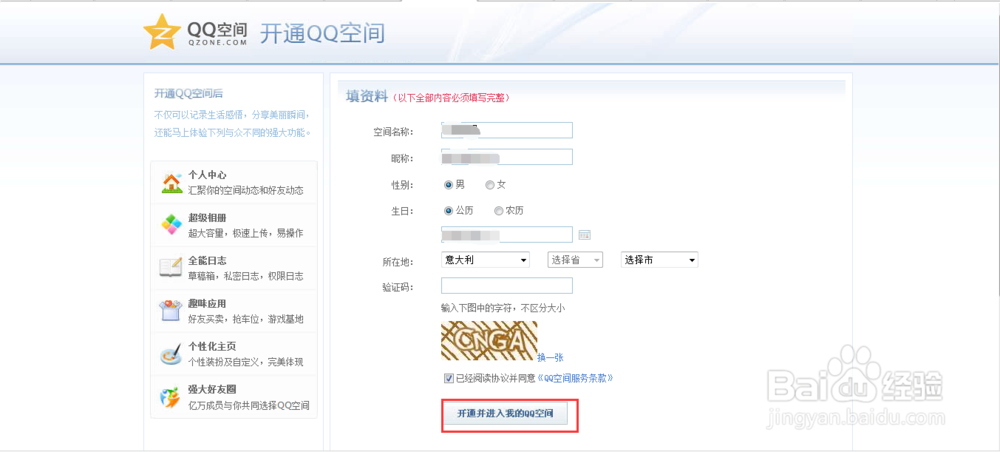The image size is (1000, 452).
Task: Open the country dropdown showing 意大利
Action: [x=485, y=260]
